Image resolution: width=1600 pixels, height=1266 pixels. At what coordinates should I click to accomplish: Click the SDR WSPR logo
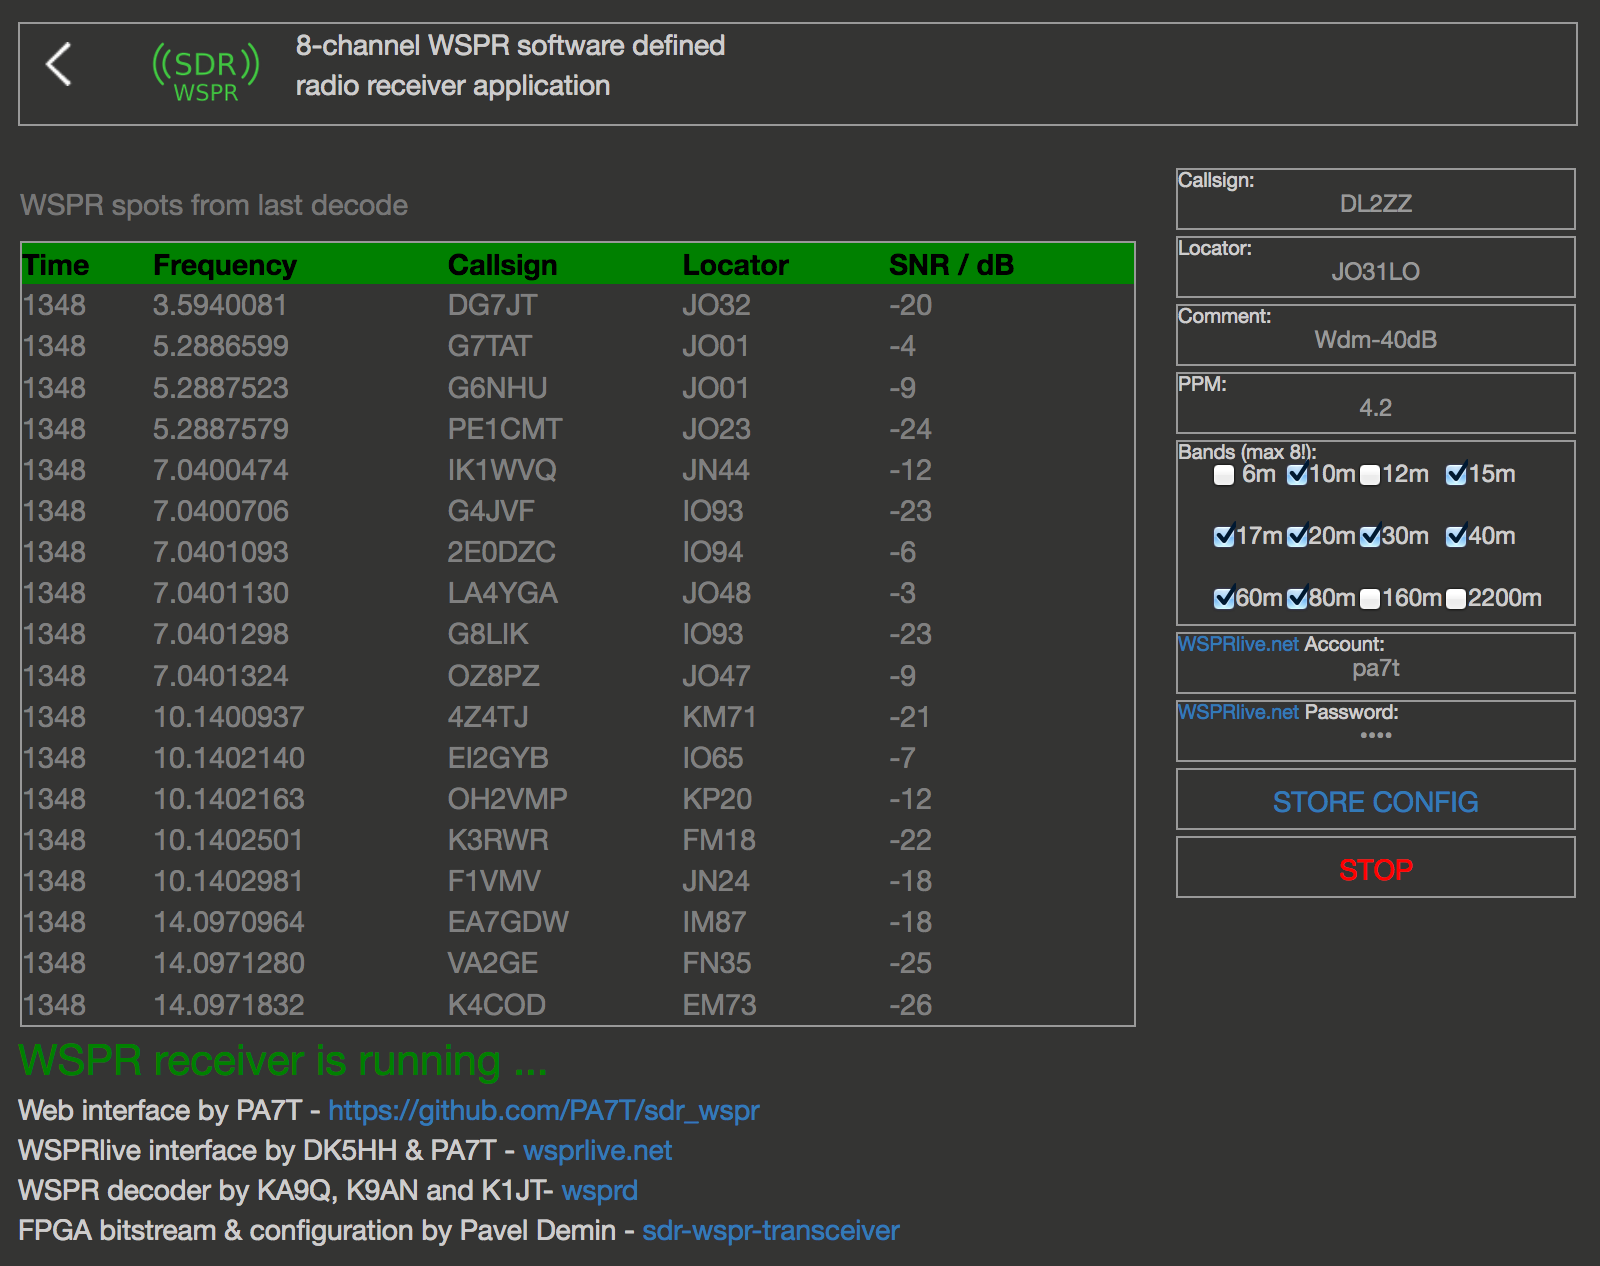click(x=206, y=72)
